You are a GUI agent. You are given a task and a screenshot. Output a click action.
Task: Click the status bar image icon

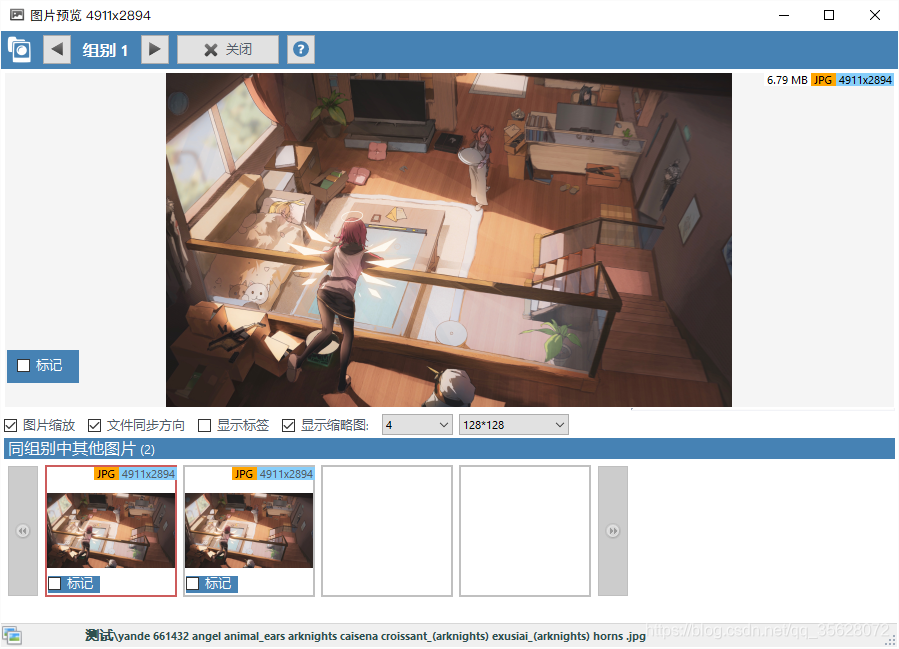[12, 636]
